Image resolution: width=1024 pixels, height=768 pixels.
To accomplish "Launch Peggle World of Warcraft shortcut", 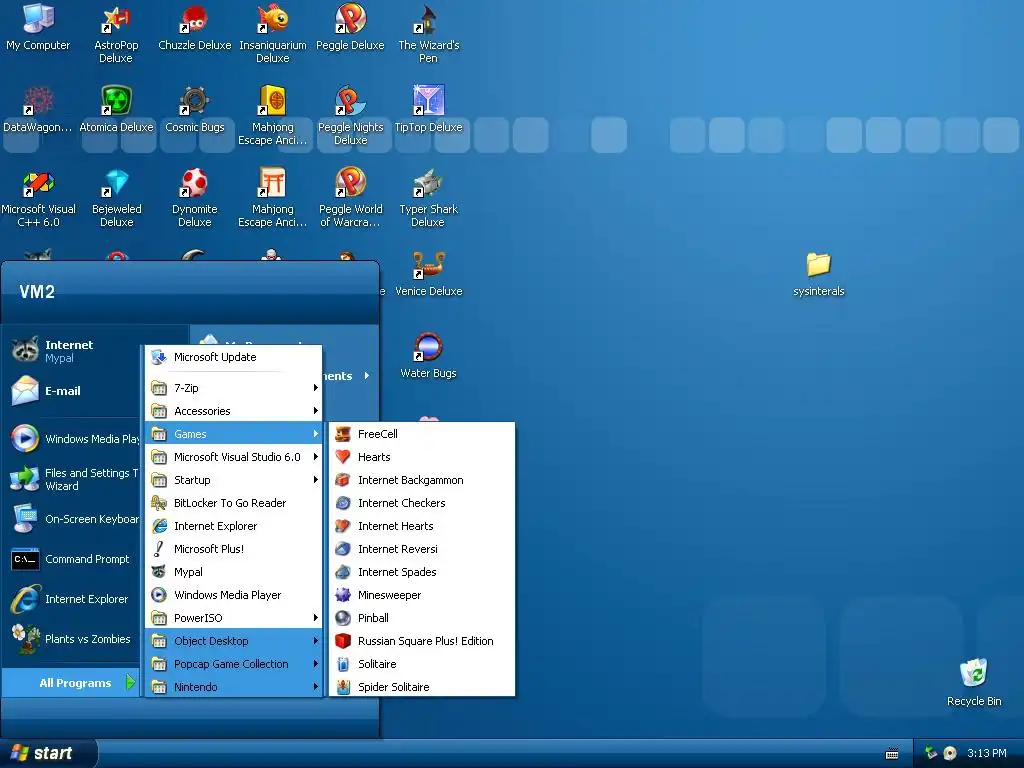I will [x=350, y=198].
